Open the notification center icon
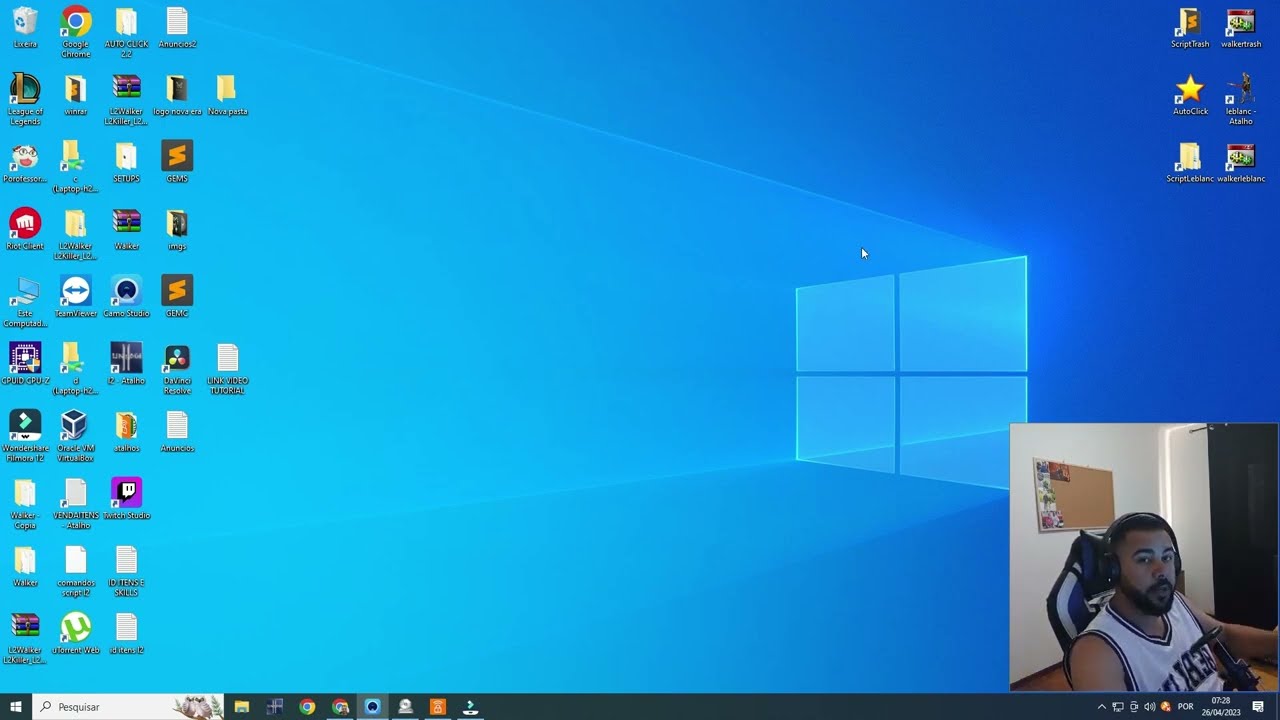 (x=1258, y=707)
